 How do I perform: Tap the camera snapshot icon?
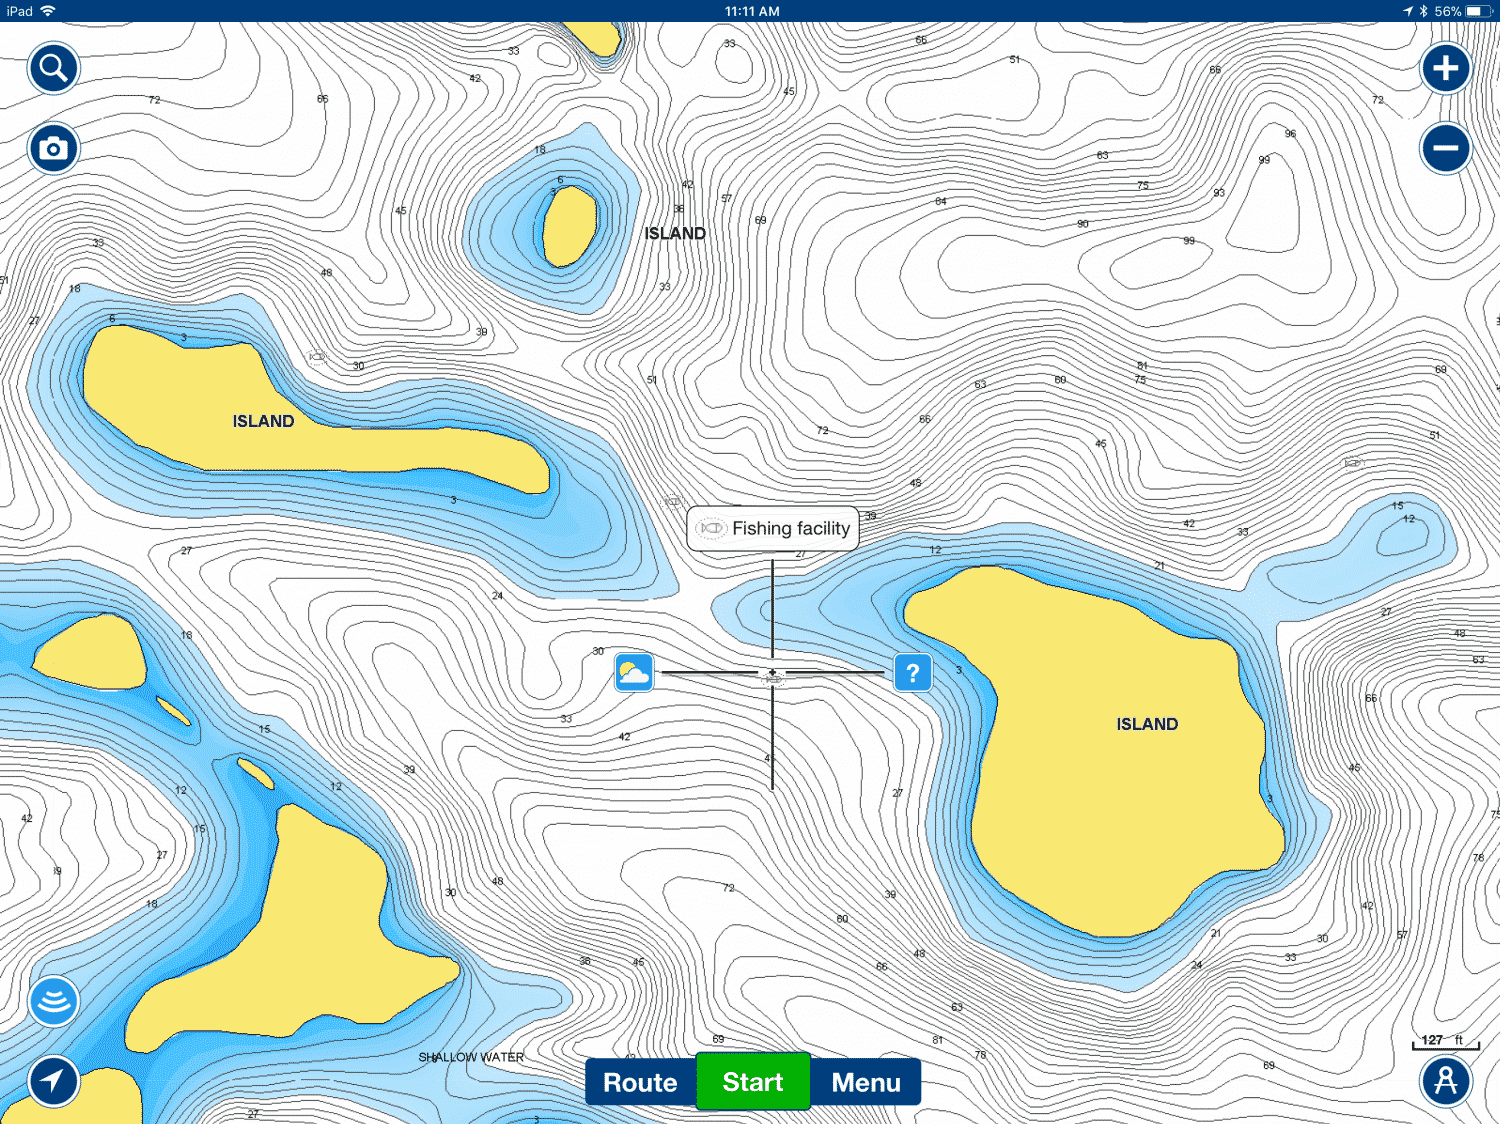tap(53, 149)
